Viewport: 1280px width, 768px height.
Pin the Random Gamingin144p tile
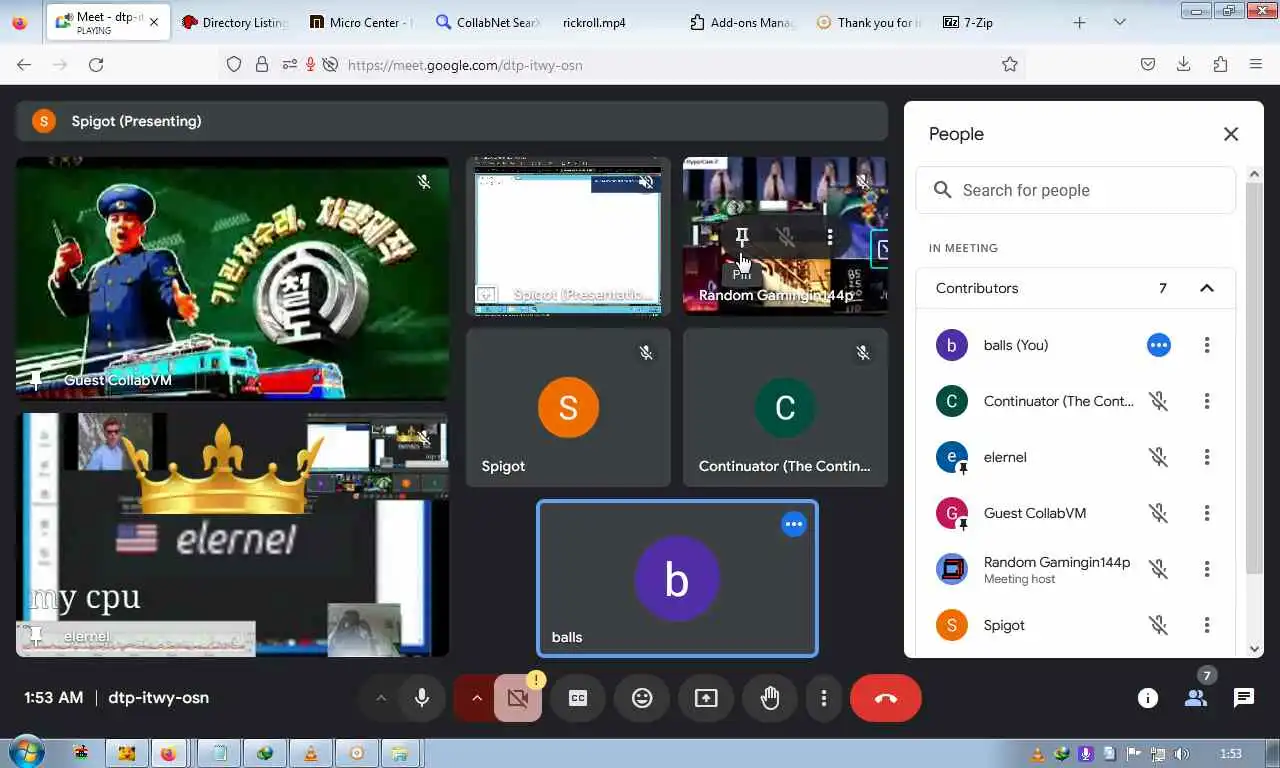click(x=742, y=237)
